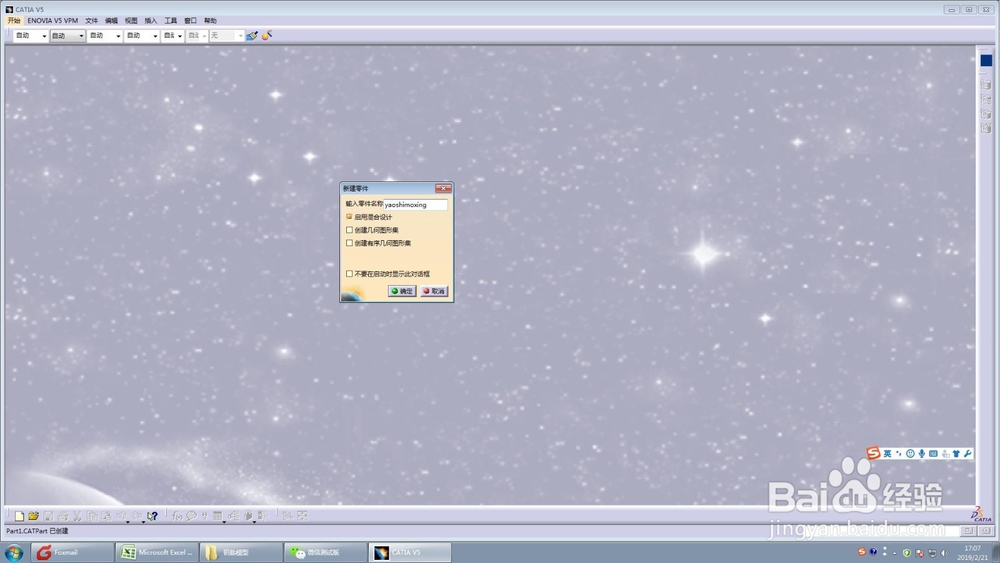The height and width of the screenshot is (563, 1000).
Task: Click the Paste icon in bottom toolbar
Action: pyautogui.click(x=107, y=516)
